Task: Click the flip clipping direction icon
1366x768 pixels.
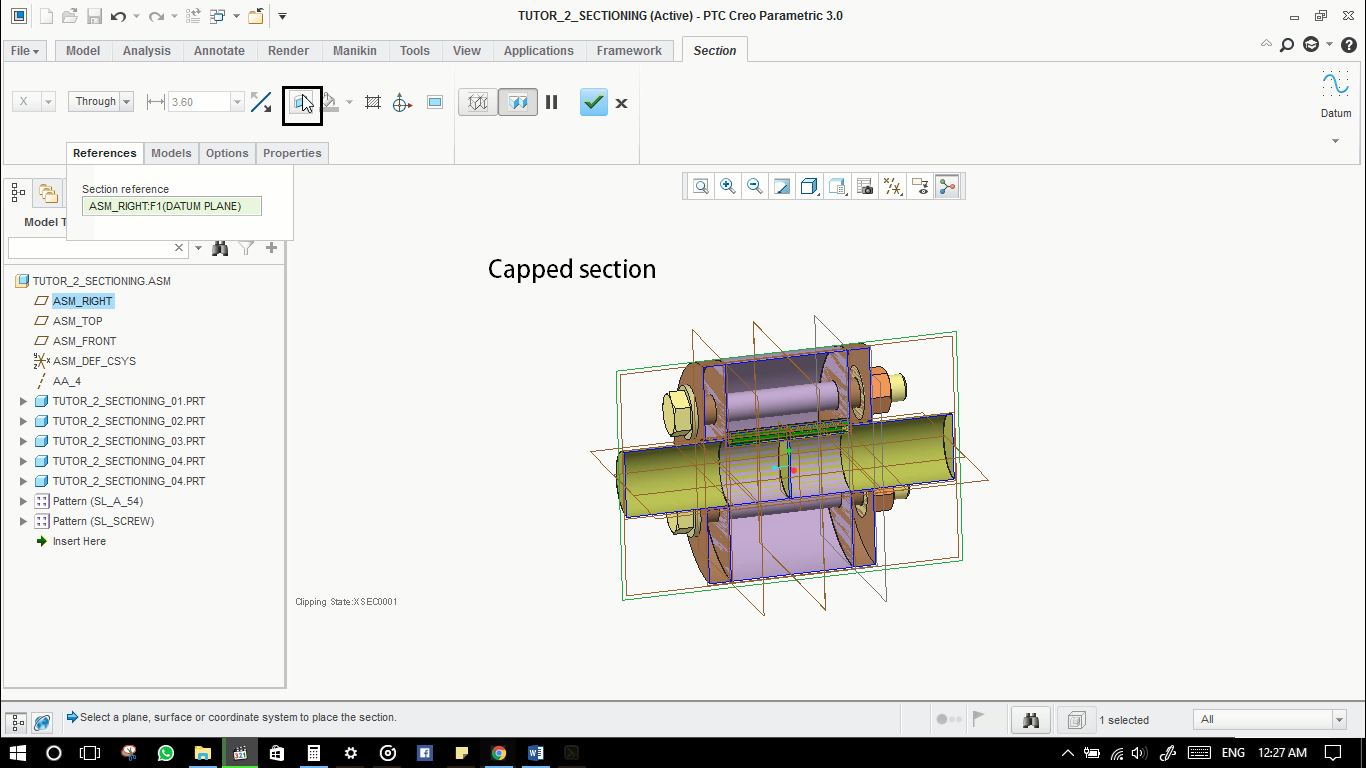Action: click(x=261, y=102)
